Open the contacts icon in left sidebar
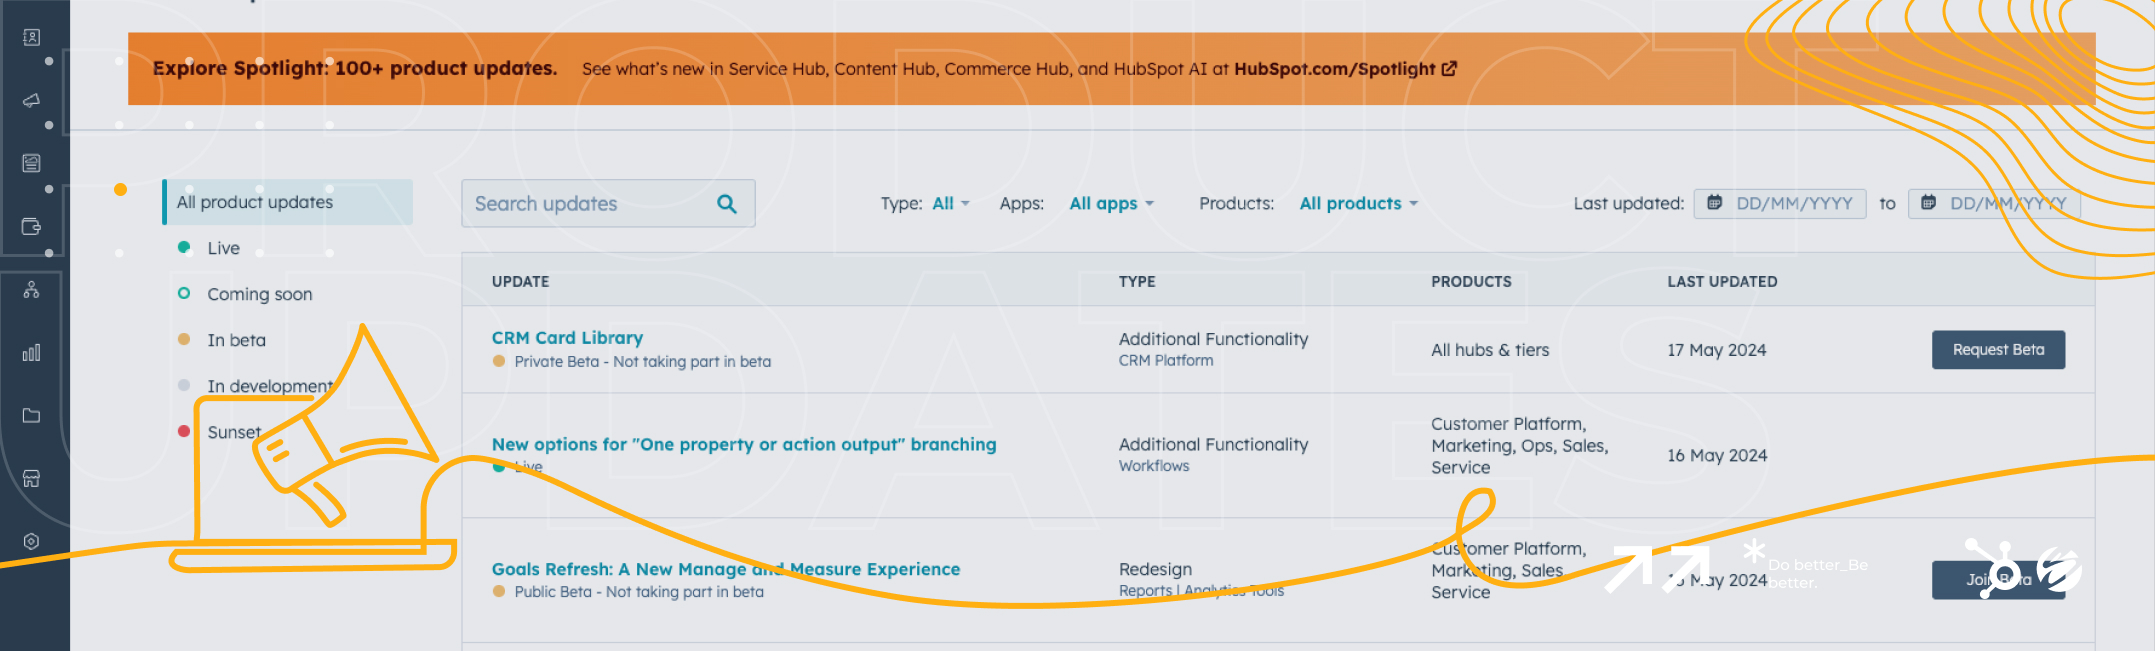Viewport: 2155px width, 651px height. [x=31, y=37]
